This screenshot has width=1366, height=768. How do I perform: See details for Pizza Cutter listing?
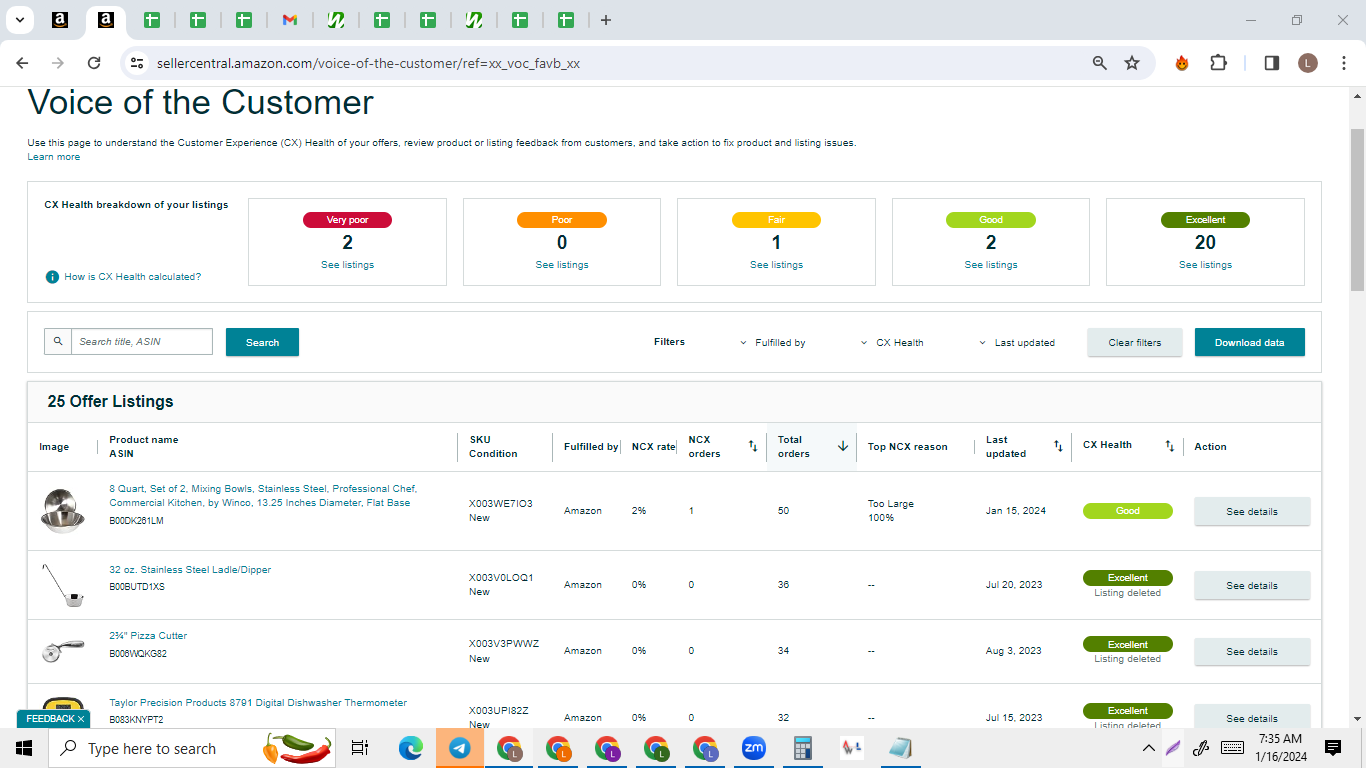[1252, 651]
